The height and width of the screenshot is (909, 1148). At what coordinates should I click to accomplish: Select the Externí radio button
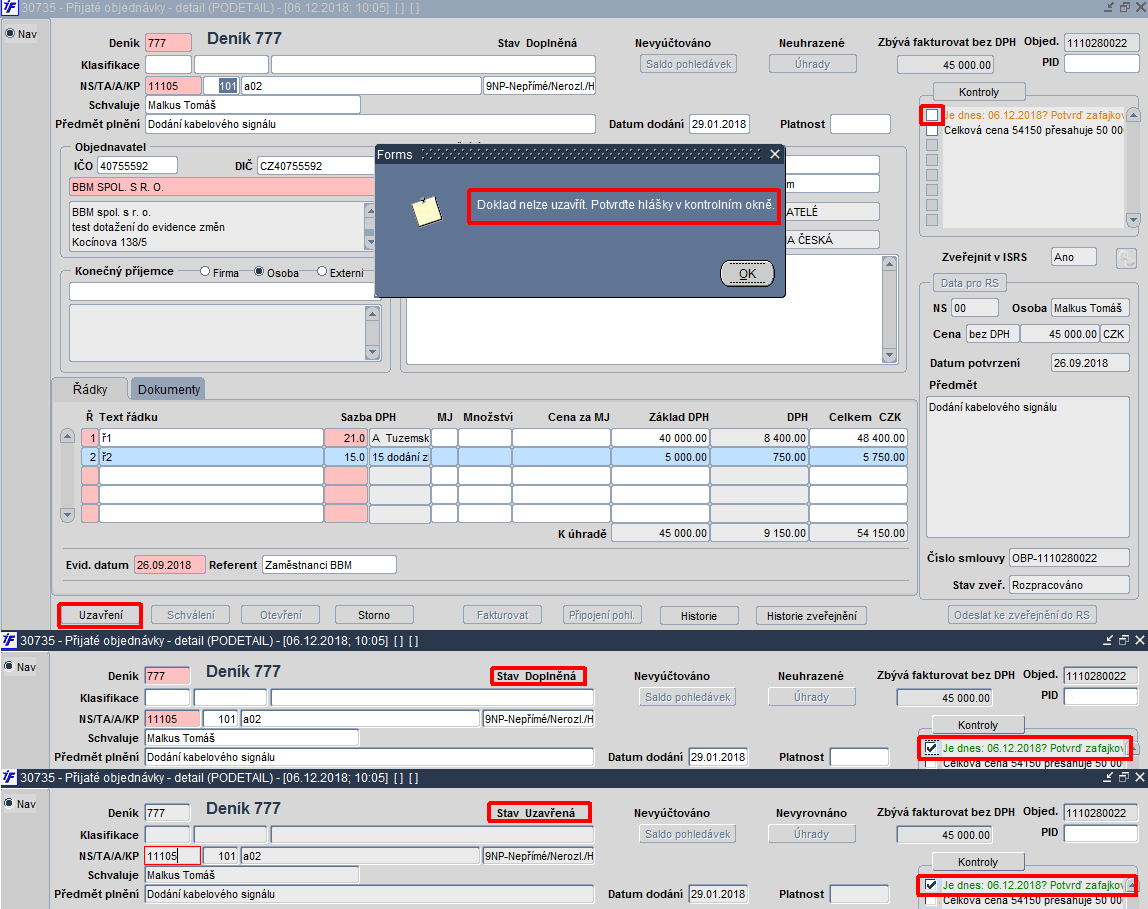pyautogui.click(x=322, y=272)
